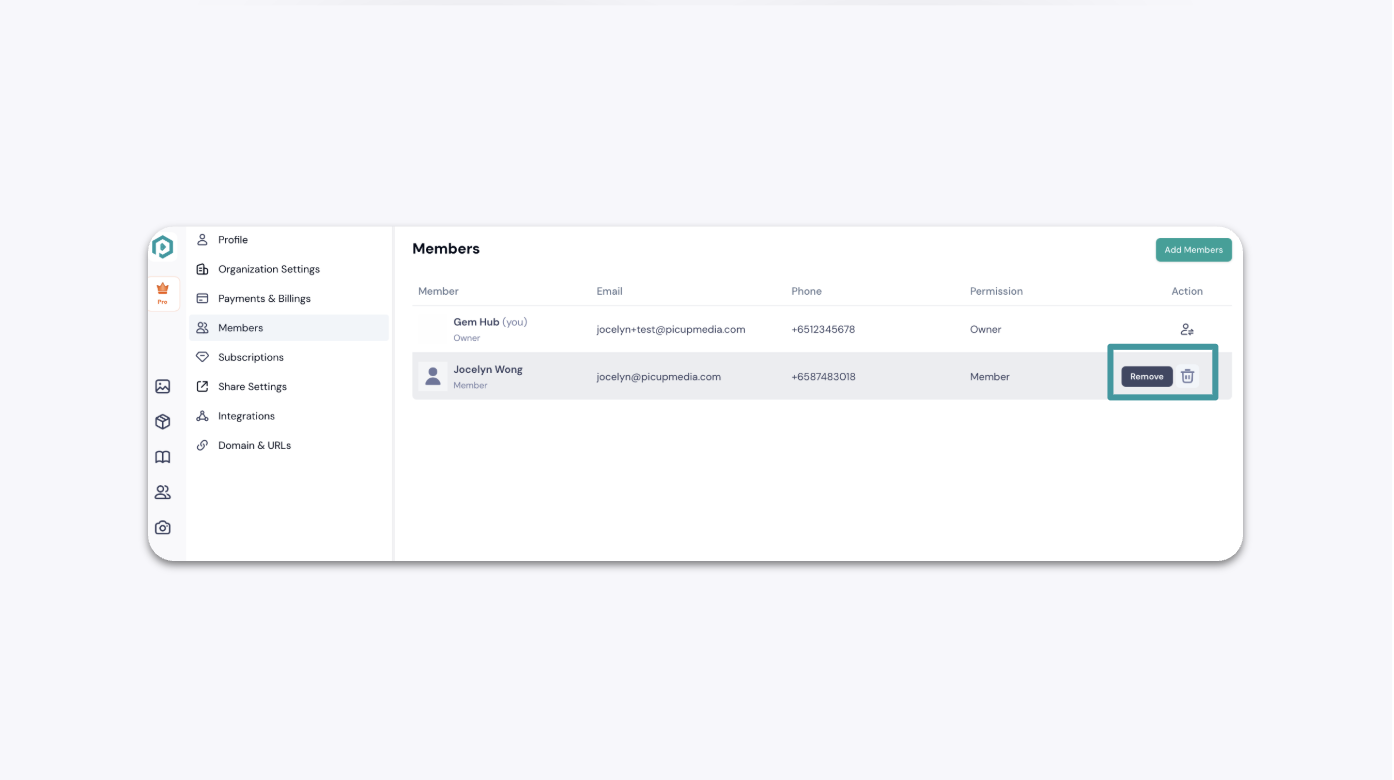1394x780 pixels.
Task: Click email jocelyn@picupmedia.com
Action: click(659, 377)
